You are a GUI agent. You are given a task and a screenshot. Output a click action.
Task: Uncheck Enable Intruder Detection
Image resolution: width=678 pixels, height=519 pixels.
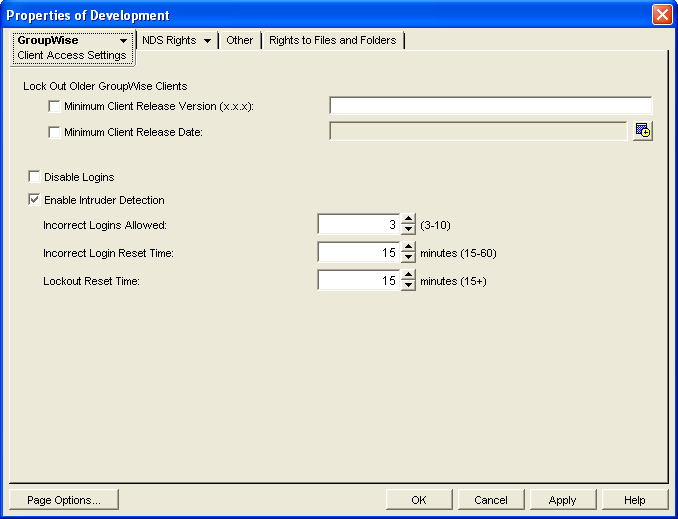[x=34, y=199]
